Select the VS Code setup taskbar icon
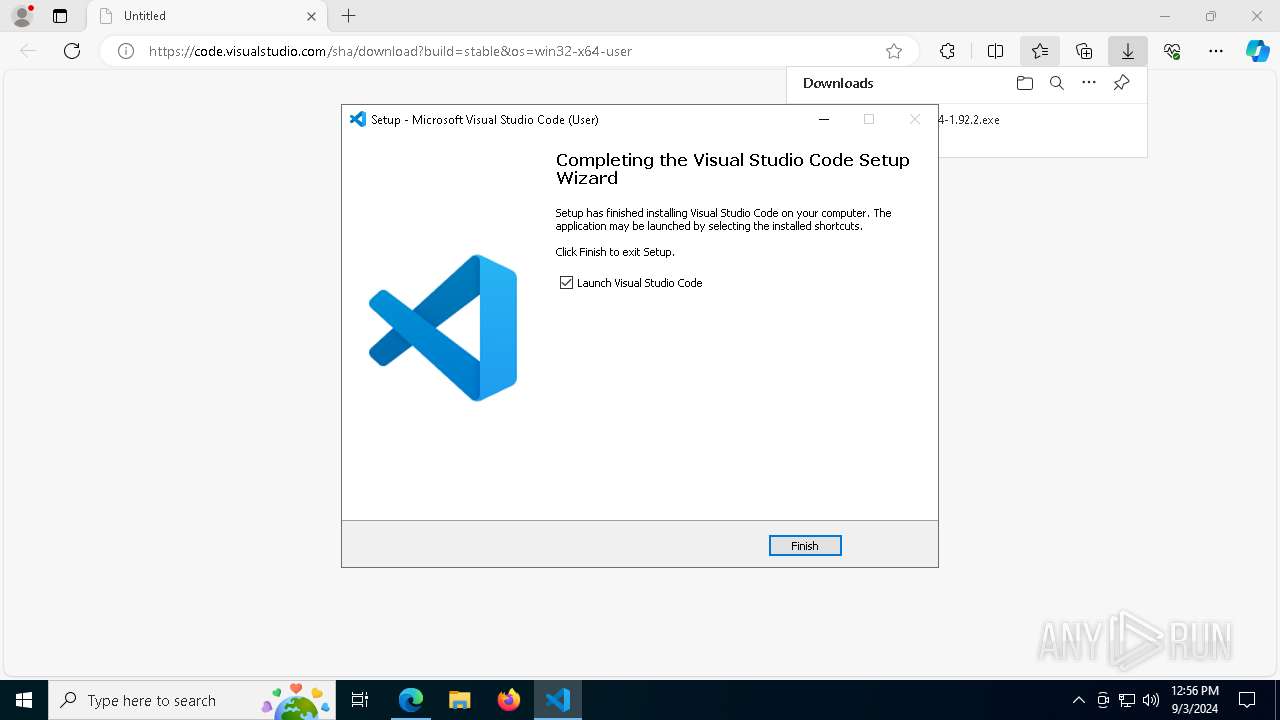The image size is (1280, 720). point(558,700)
